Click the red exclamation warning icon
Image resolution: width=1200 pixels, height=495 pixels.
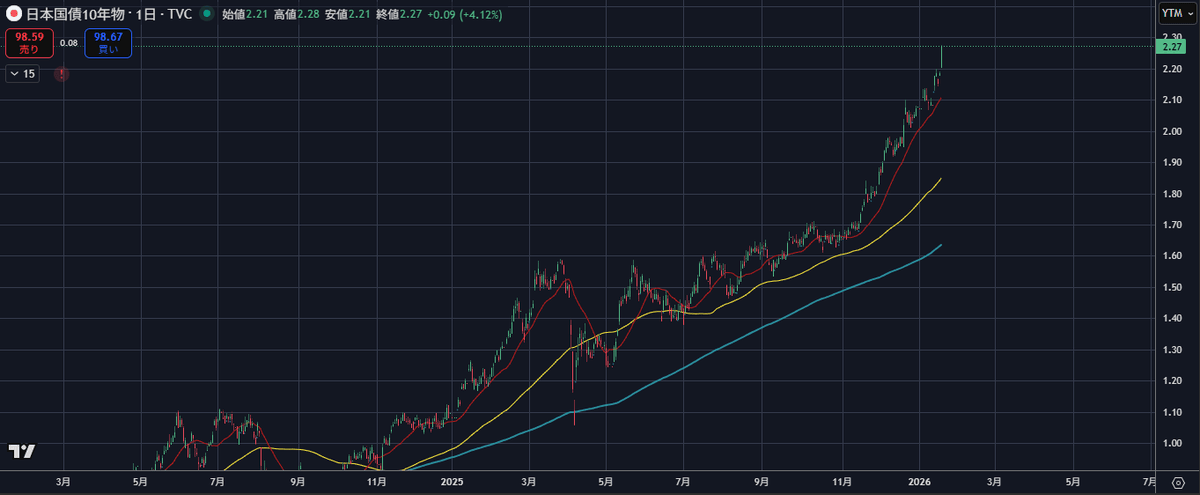pyautogui.click(x=62, y=74)
